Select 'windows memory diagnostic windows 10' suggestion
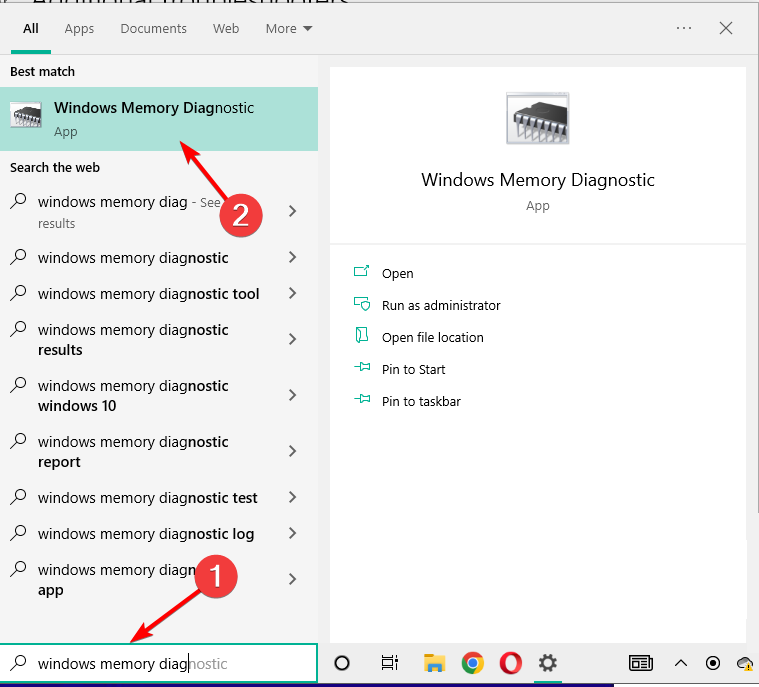 point(133,396)
